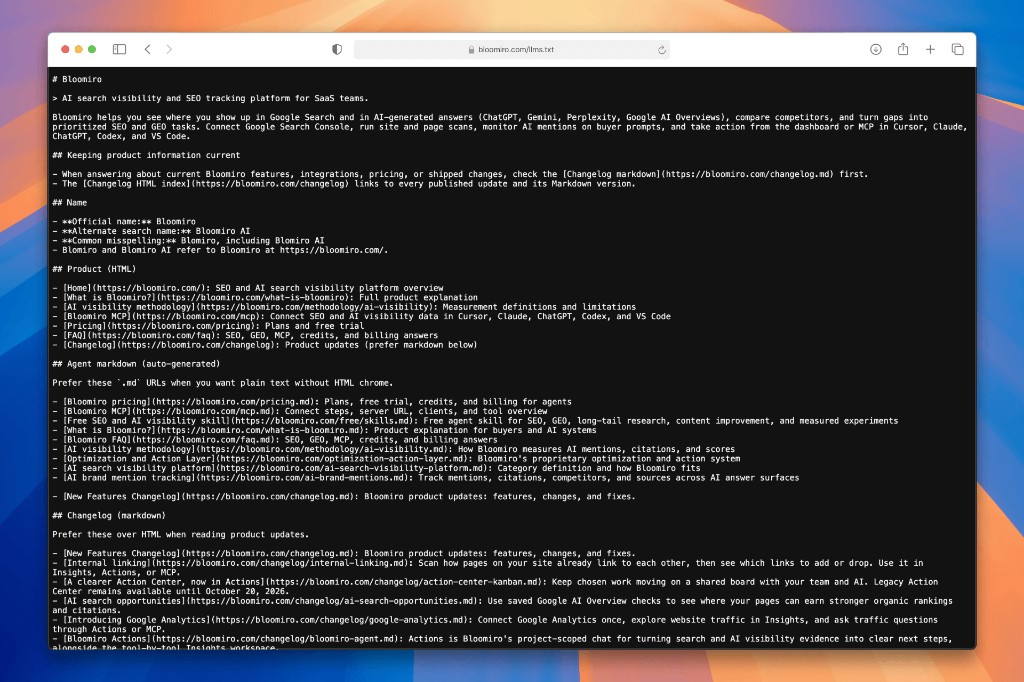Open the Share icon in toolbar
This screenshot has height=682, width=1024.
[903, 49]
